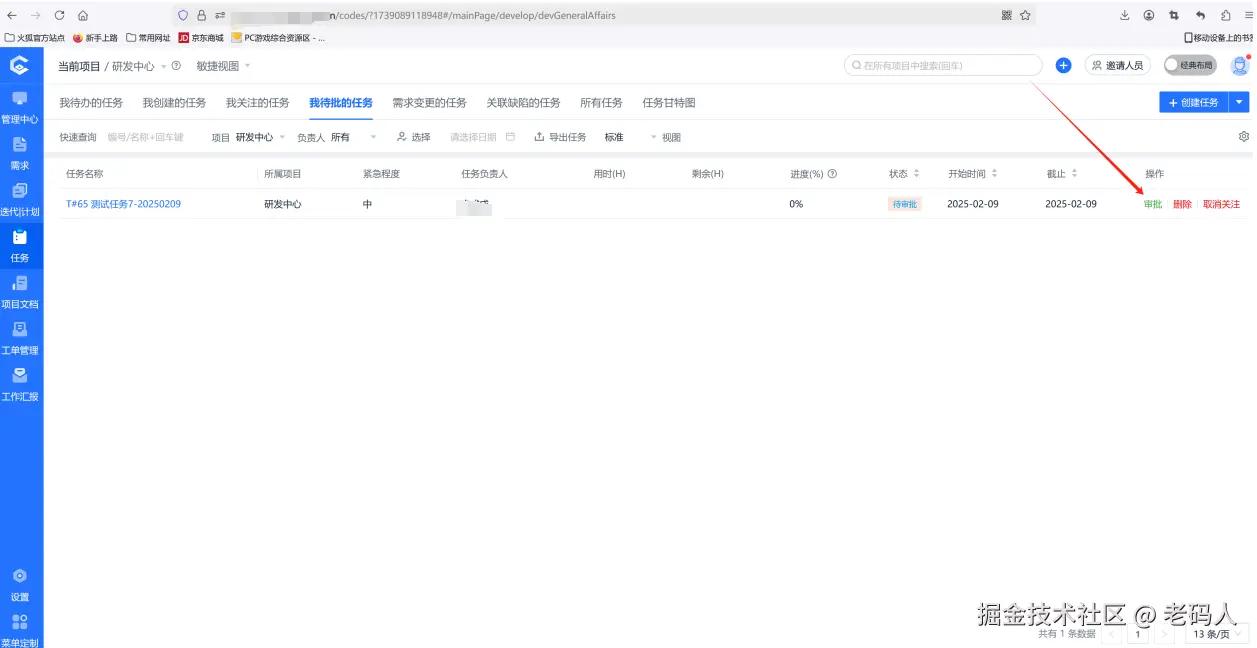Click the help icon next to 进度(%)

coord(832,174)
